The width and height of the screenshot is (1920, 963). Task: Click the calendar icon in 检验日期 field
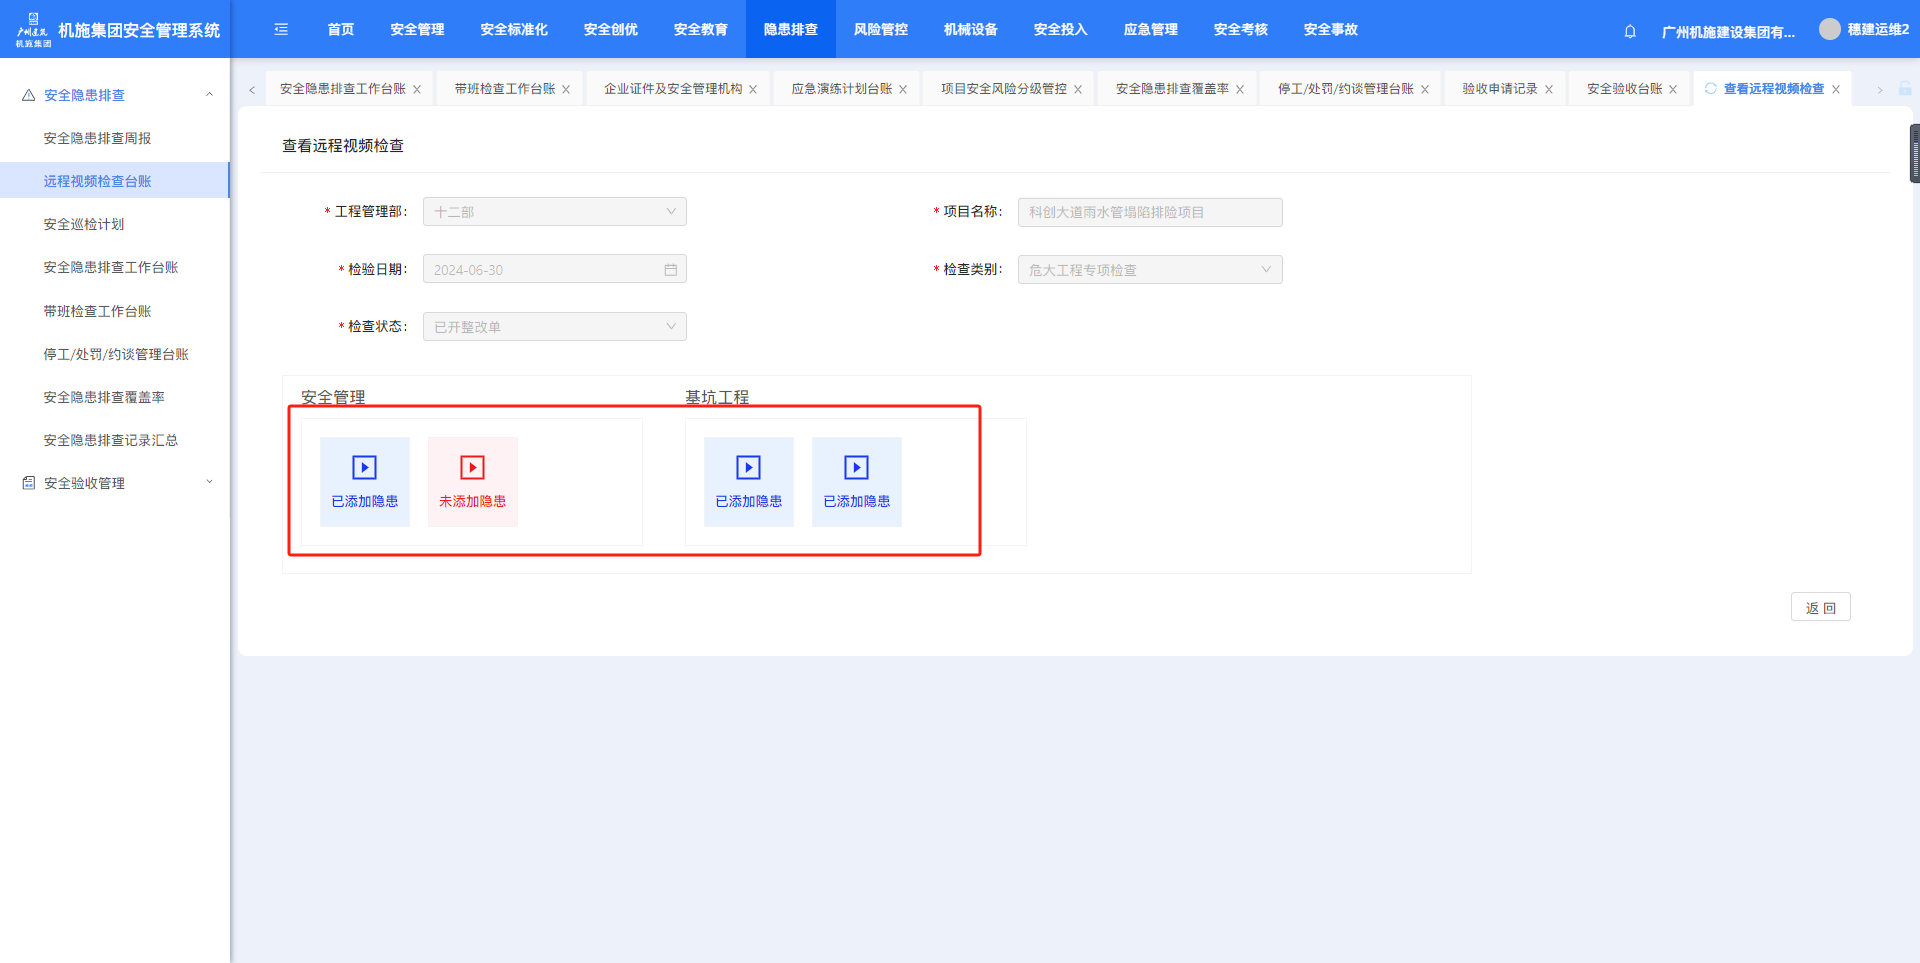click(x=670, y=270)
